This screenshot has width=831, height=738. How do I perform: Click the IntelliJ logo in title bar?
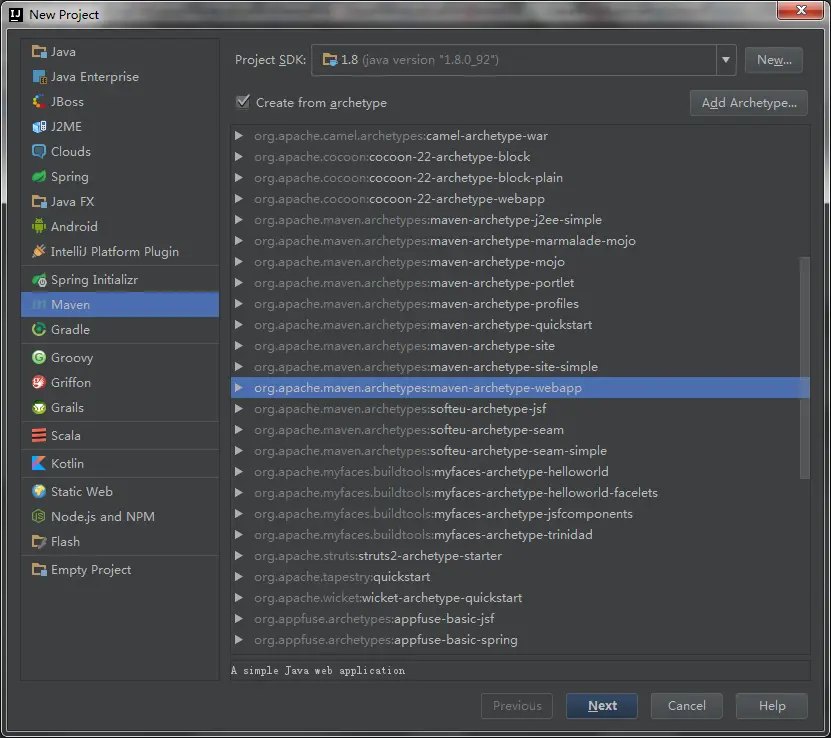pyautogui.click(x=16, y=14)
